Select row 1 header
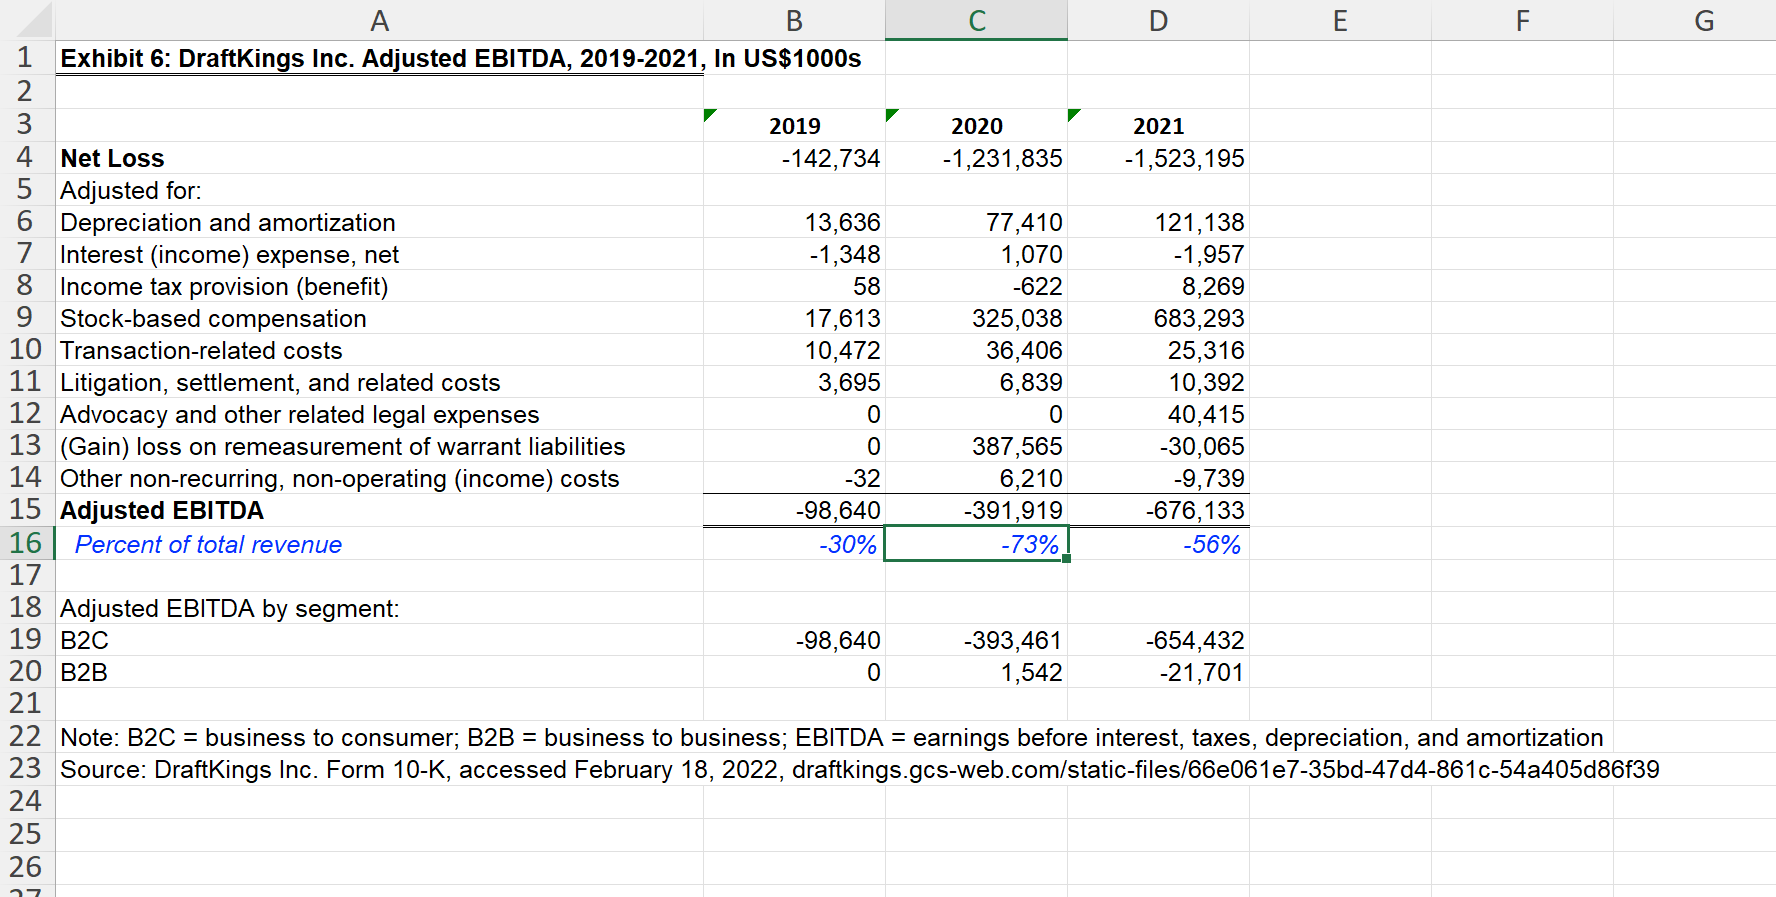Image resolution: width=1776 pixels, height=897 pixels. coord(27,58)
